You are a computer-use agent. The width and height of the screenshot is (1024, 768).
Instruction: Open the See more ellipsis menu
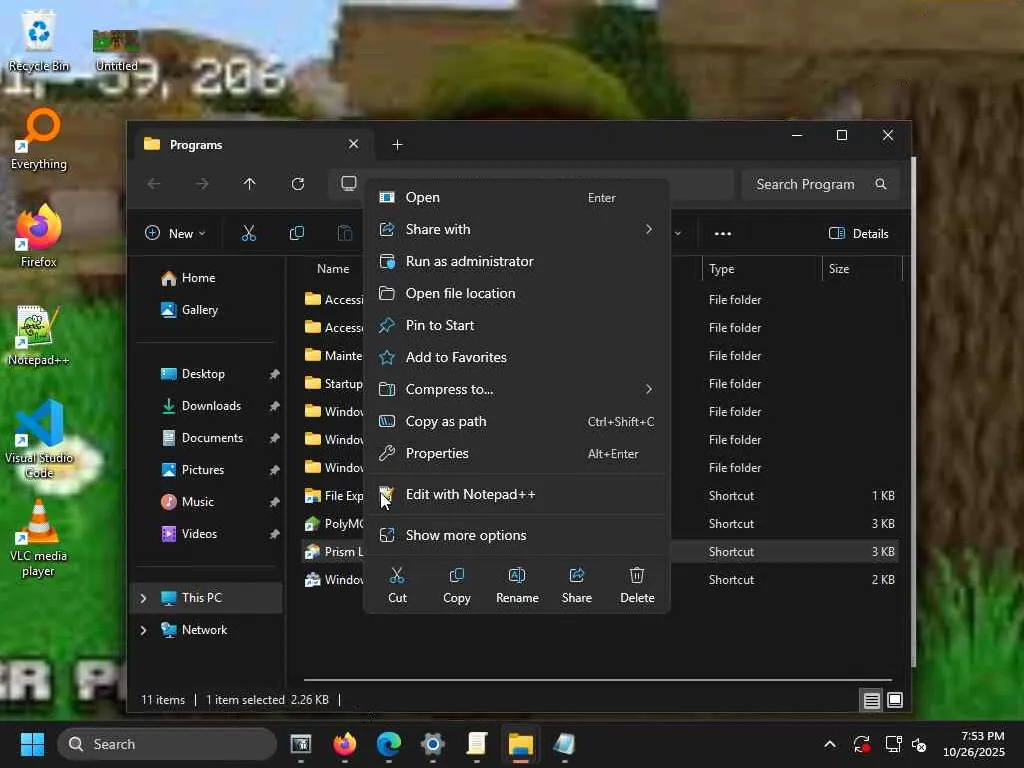click(x=722, y=233)
